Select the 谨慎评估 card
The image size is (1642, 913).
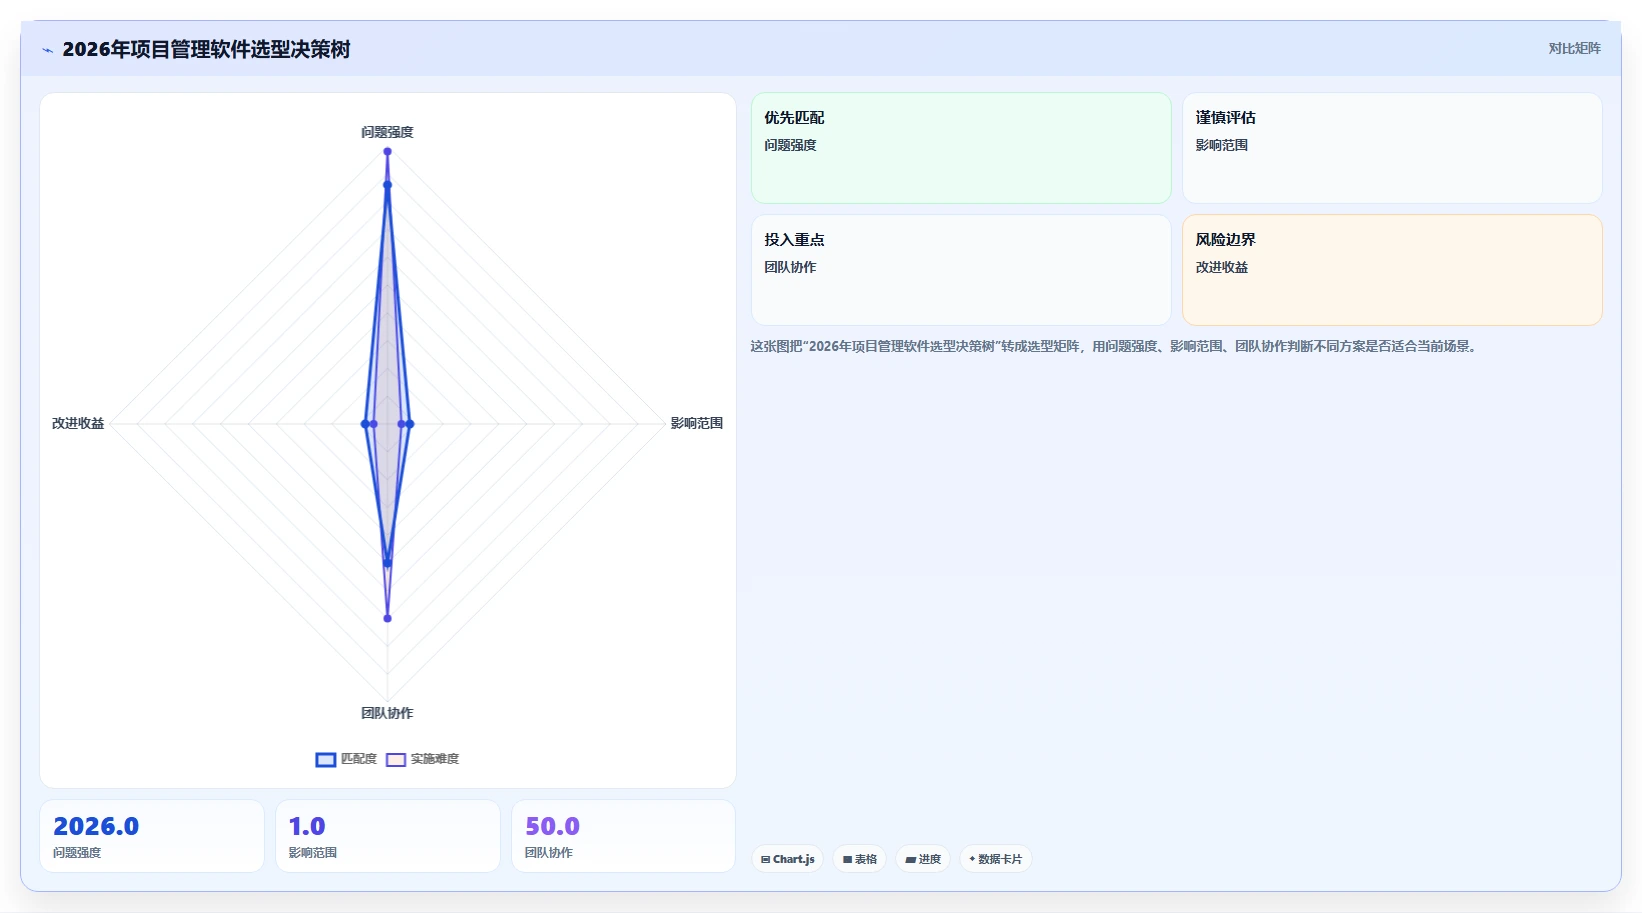pos(1392,148)
